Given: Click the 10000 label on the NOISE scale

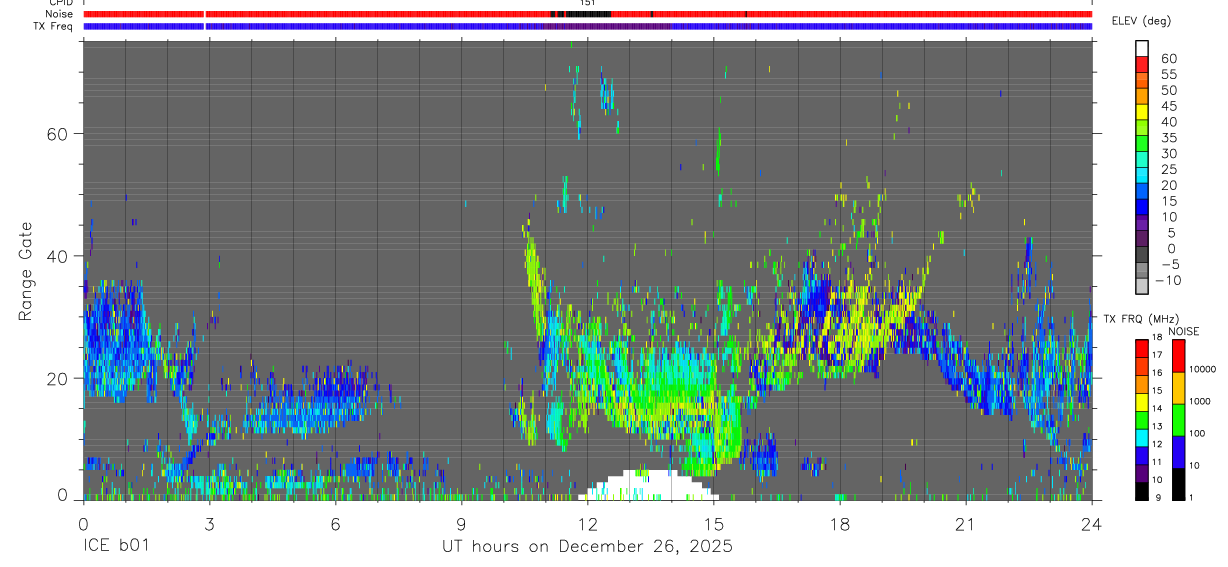Looking at the screenshot, I should pos(1204,370).
